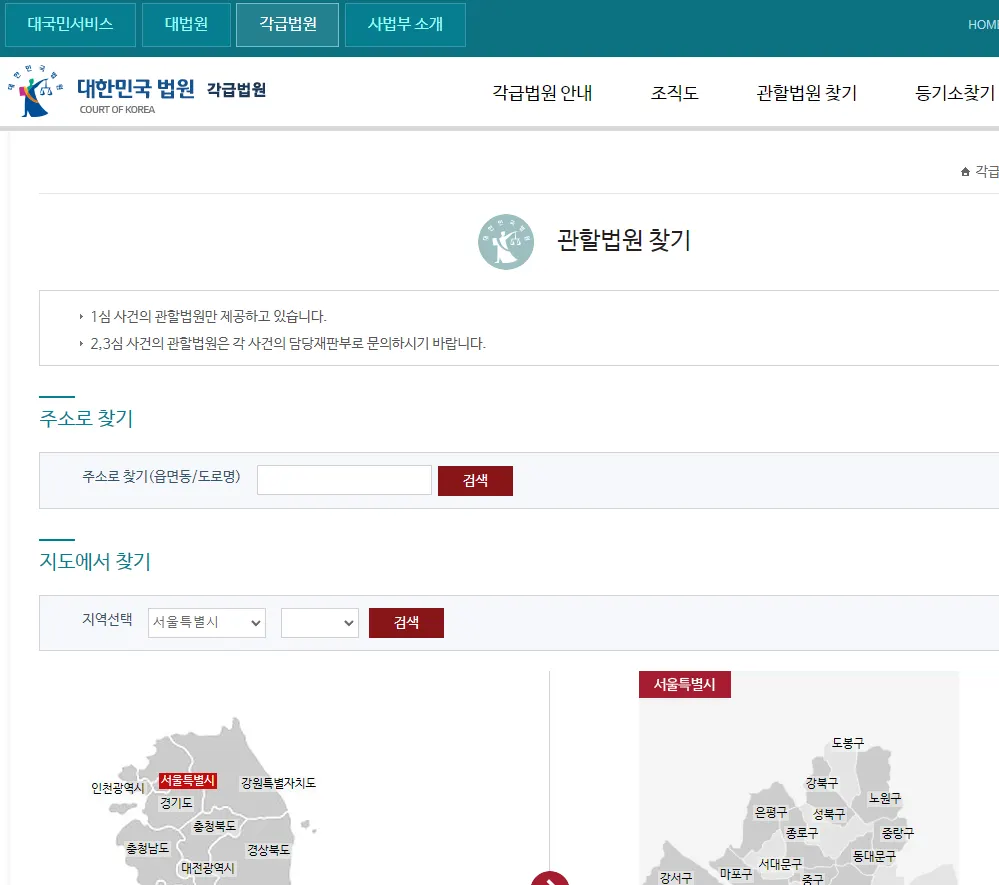The width and height of the screenshot is (999, 885).
Task: Click 검색 button next to address field
Action: click(475, 480)
